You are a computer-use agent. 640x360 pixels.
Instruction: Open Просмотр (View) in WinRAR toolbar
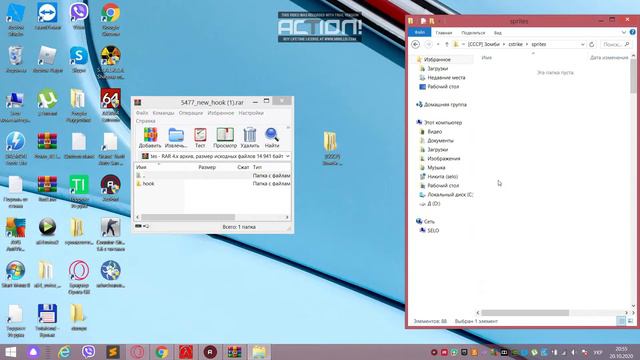(225, 138)
